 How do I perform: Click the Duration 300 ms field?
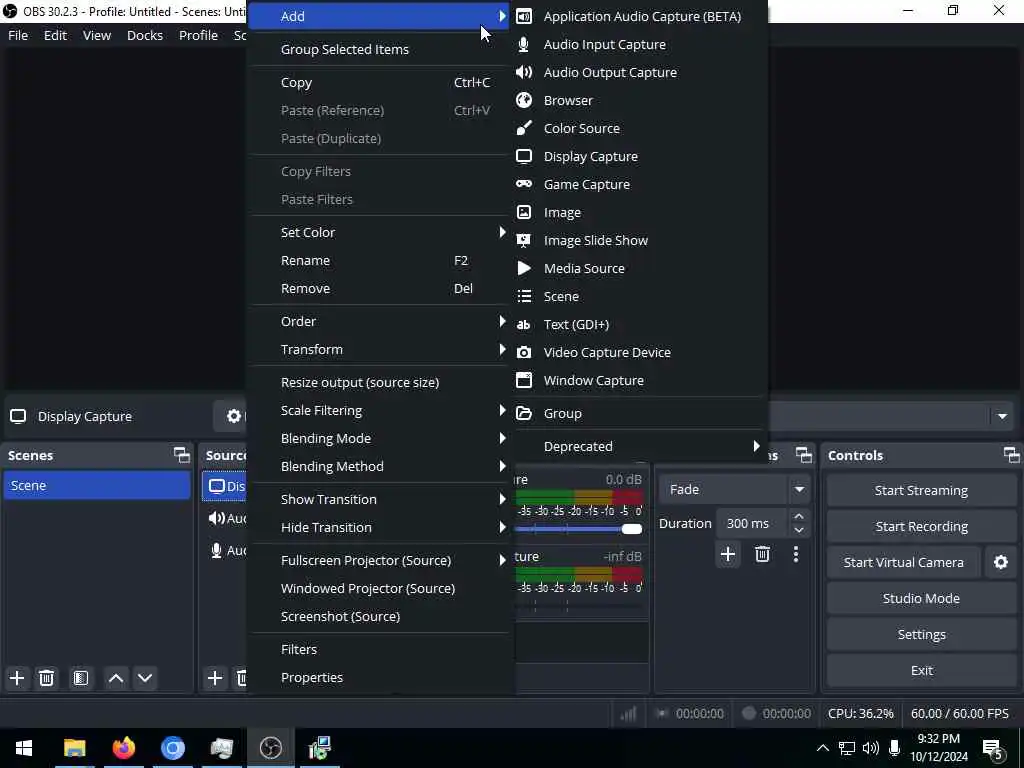coord(754,523)
